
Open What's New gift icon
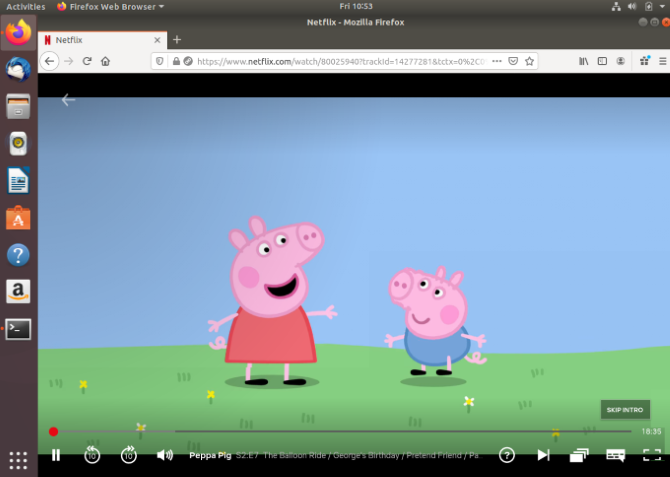click(645, 61)
